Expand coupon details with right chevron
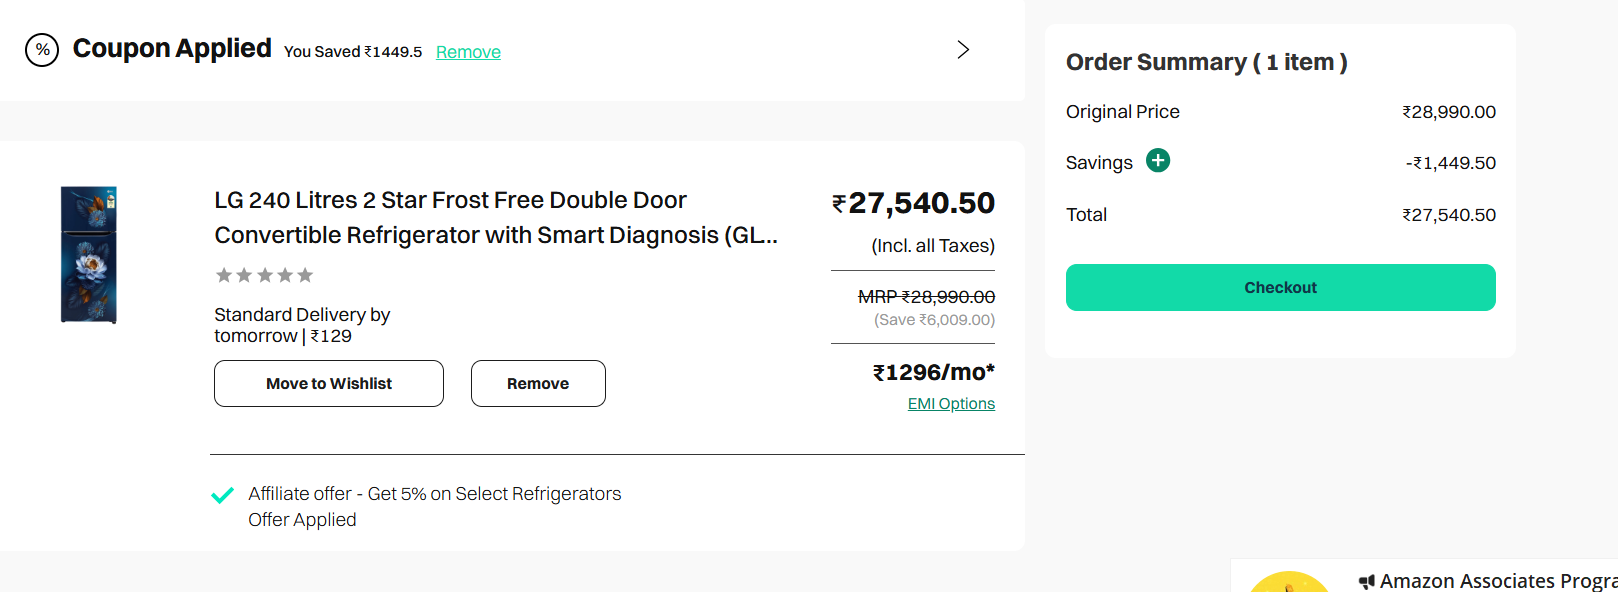Screen dimensions: 1618x592 coord(963,50)
